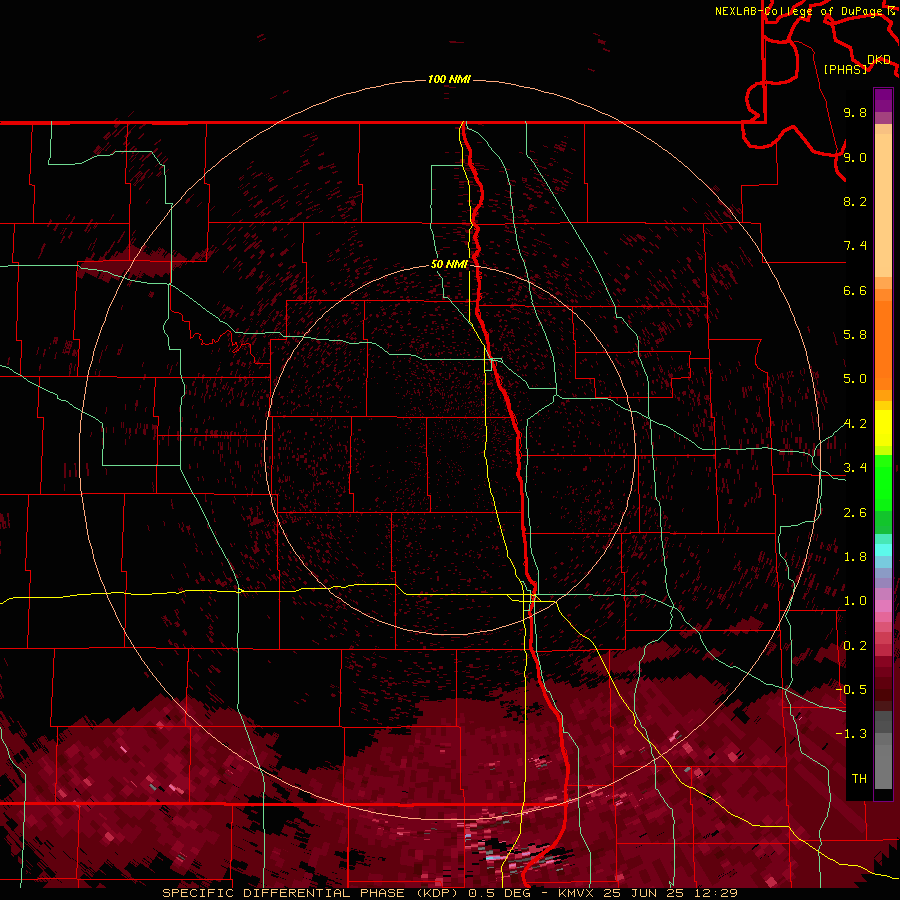Click the "50 NMI" range ring label
Screen dimensions: 900x900
(x=449, y=265)
